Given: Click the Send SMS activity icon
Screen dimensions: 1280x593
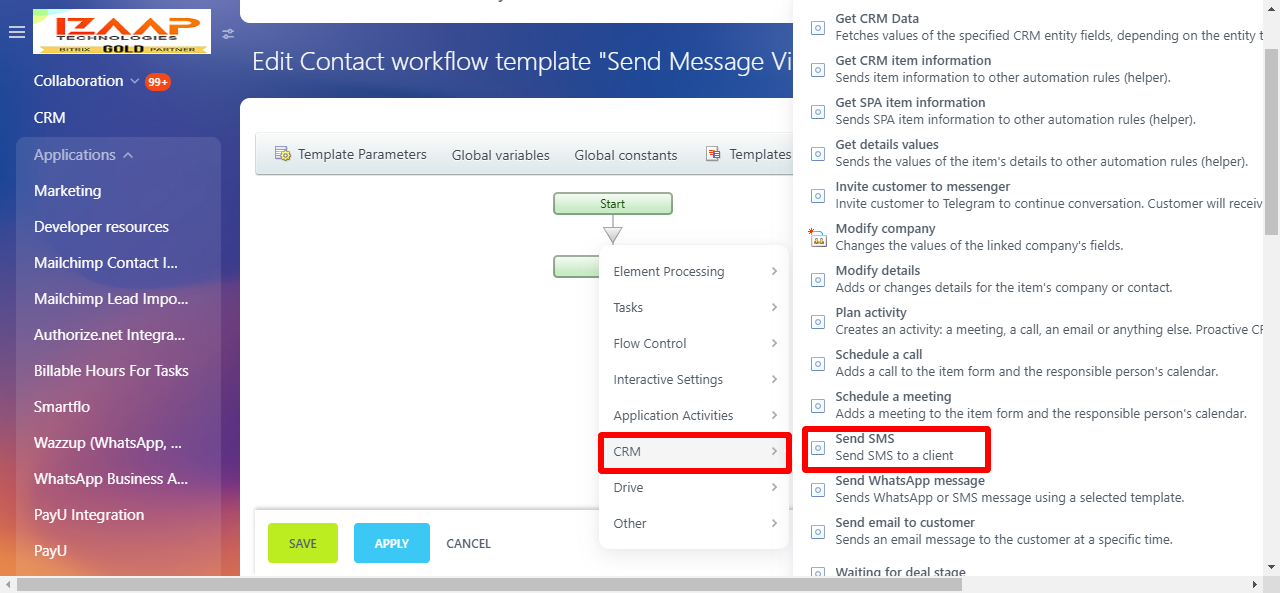Looking at the screenshot, I should (818, 448).
